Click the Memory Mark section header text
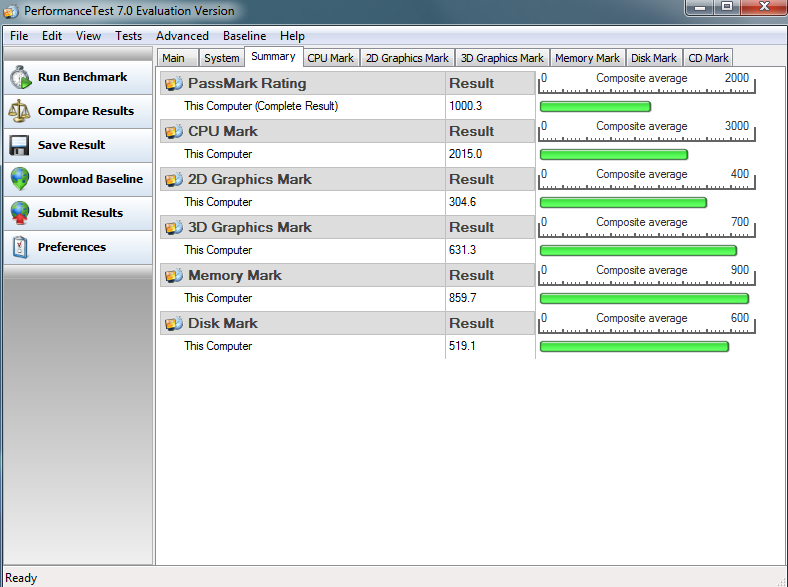Image resolution: width=788 pixels, height=587 pixels. pos(235,275)
